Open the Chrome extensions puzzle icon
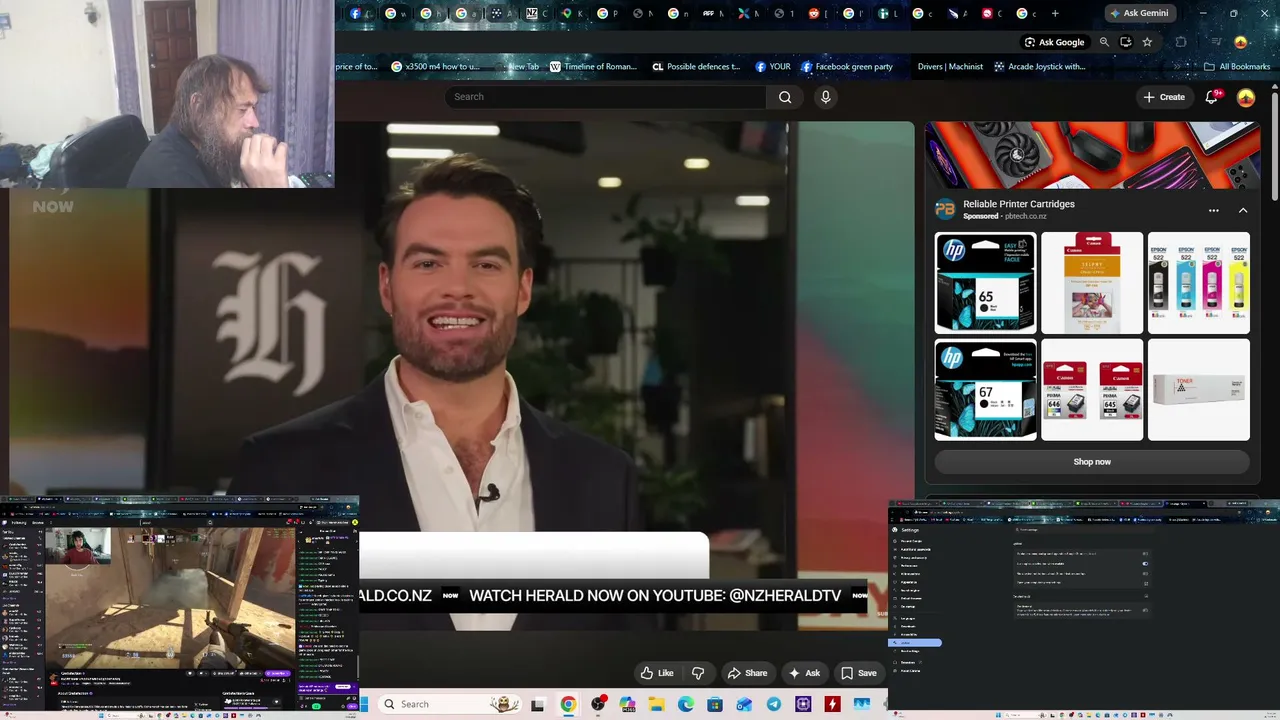This screenshot has height=720, width=1280. tap(1181, 42)
